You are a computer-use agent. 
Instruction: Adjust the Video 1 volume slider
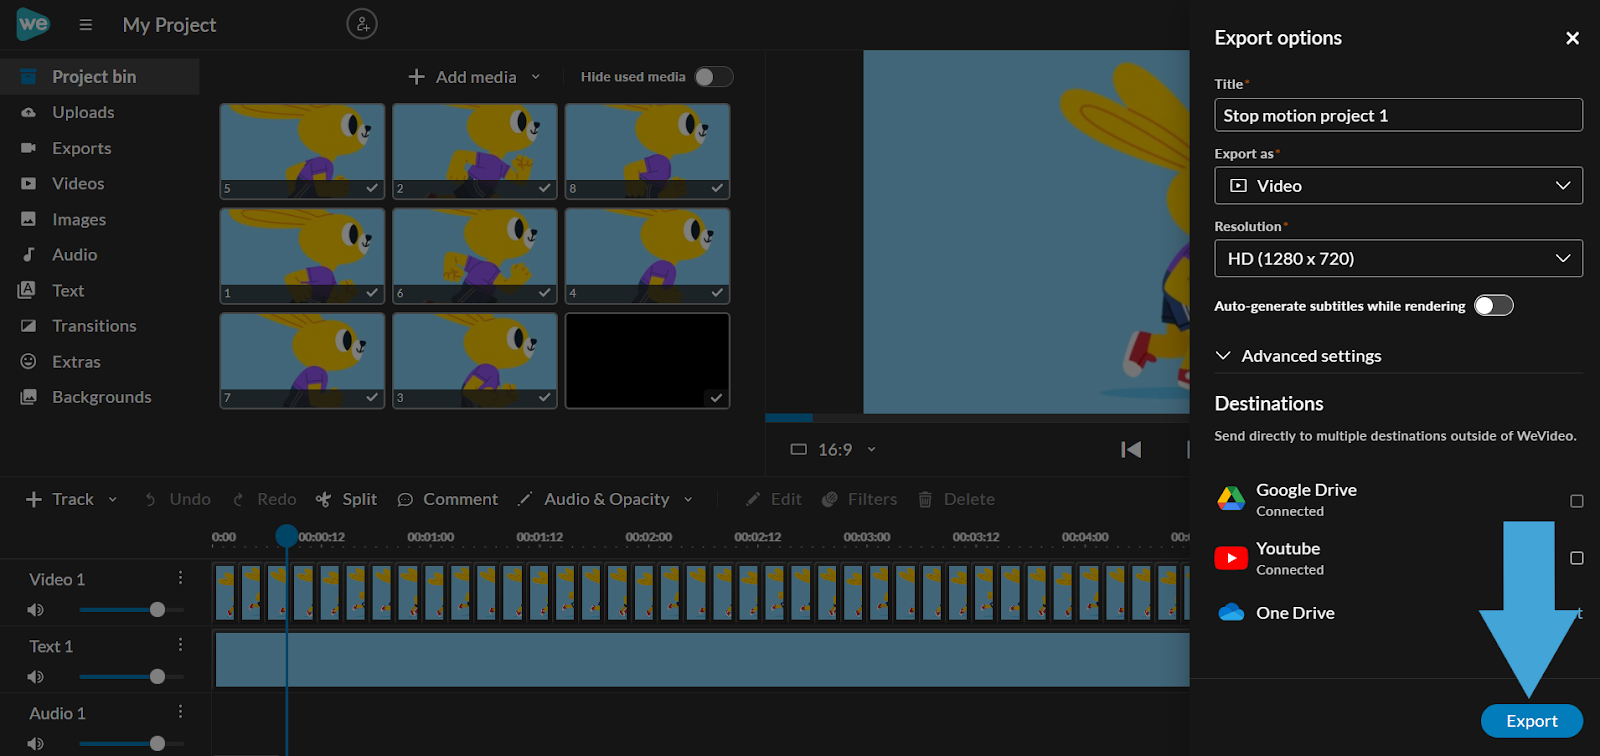[131, 610]
